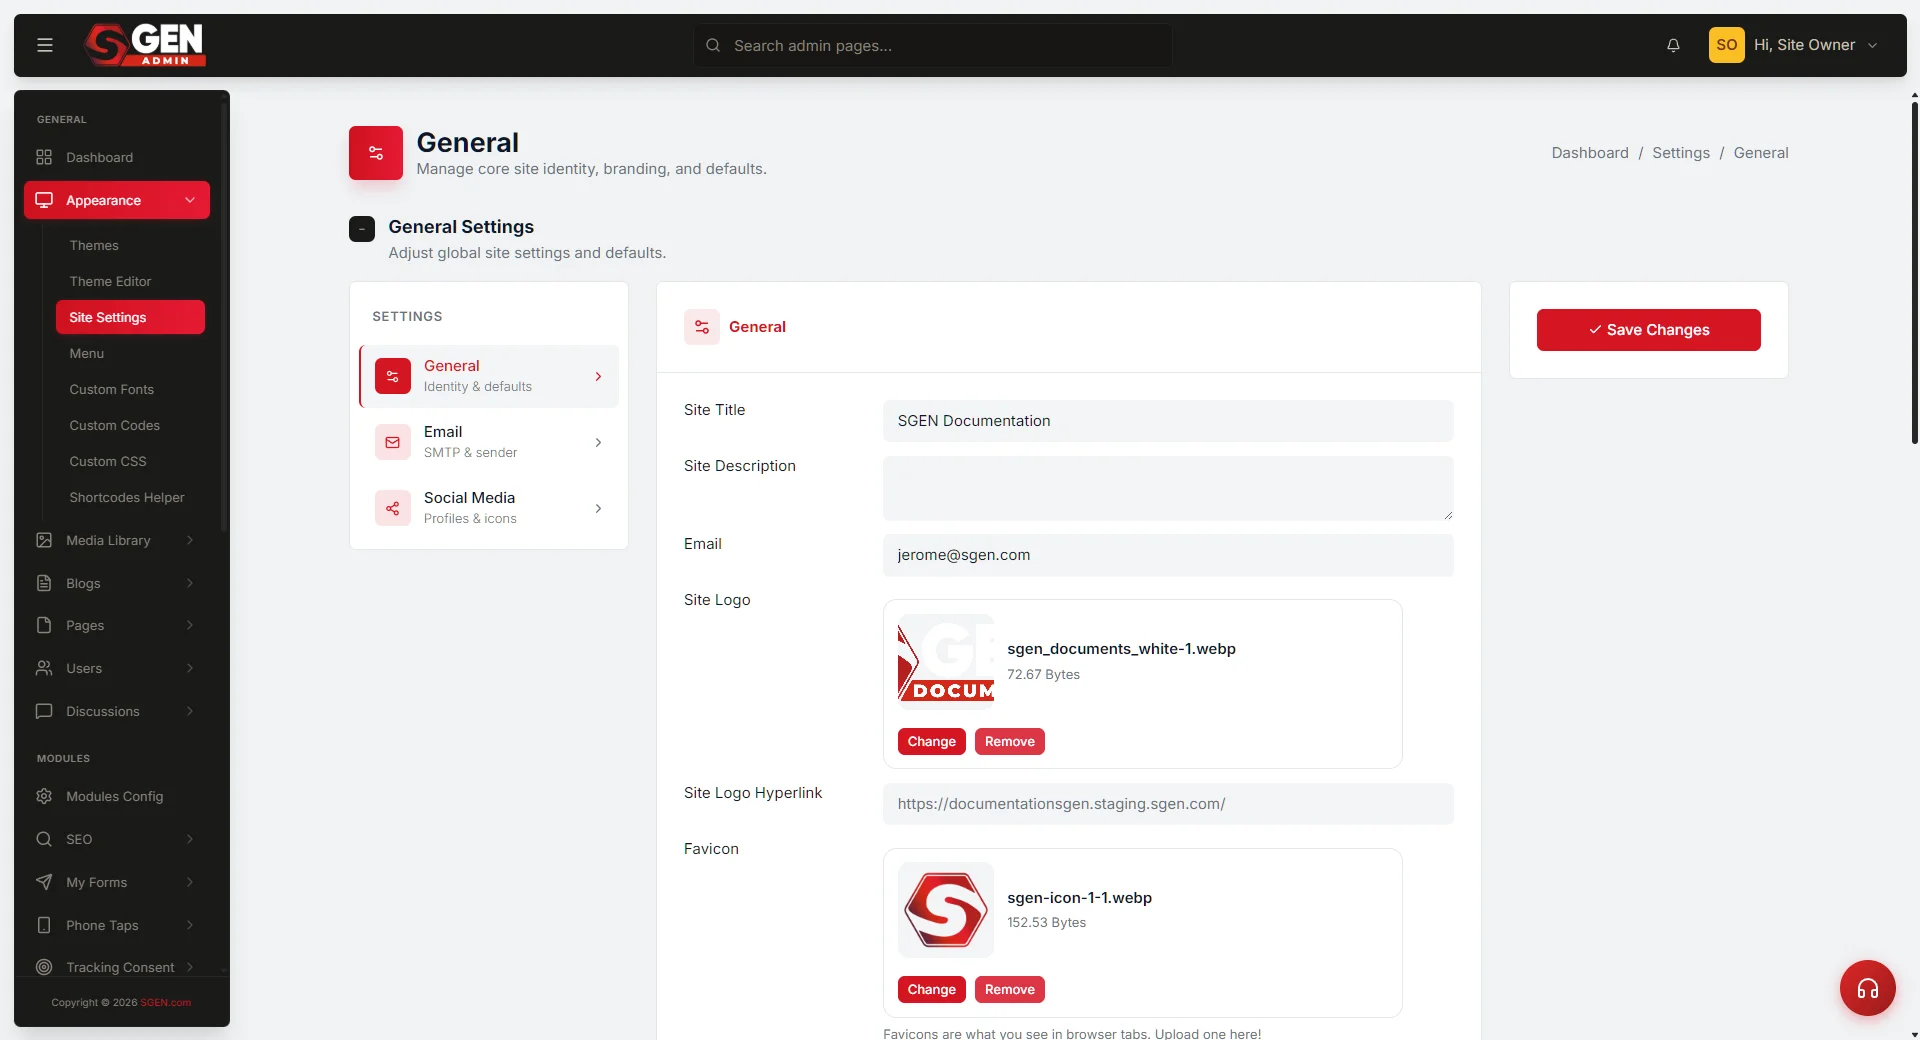The width and height of the screenshot is (1920, 1040).
Task: Open the SGEN.com copyright link
Action: tap(165, 1002)
